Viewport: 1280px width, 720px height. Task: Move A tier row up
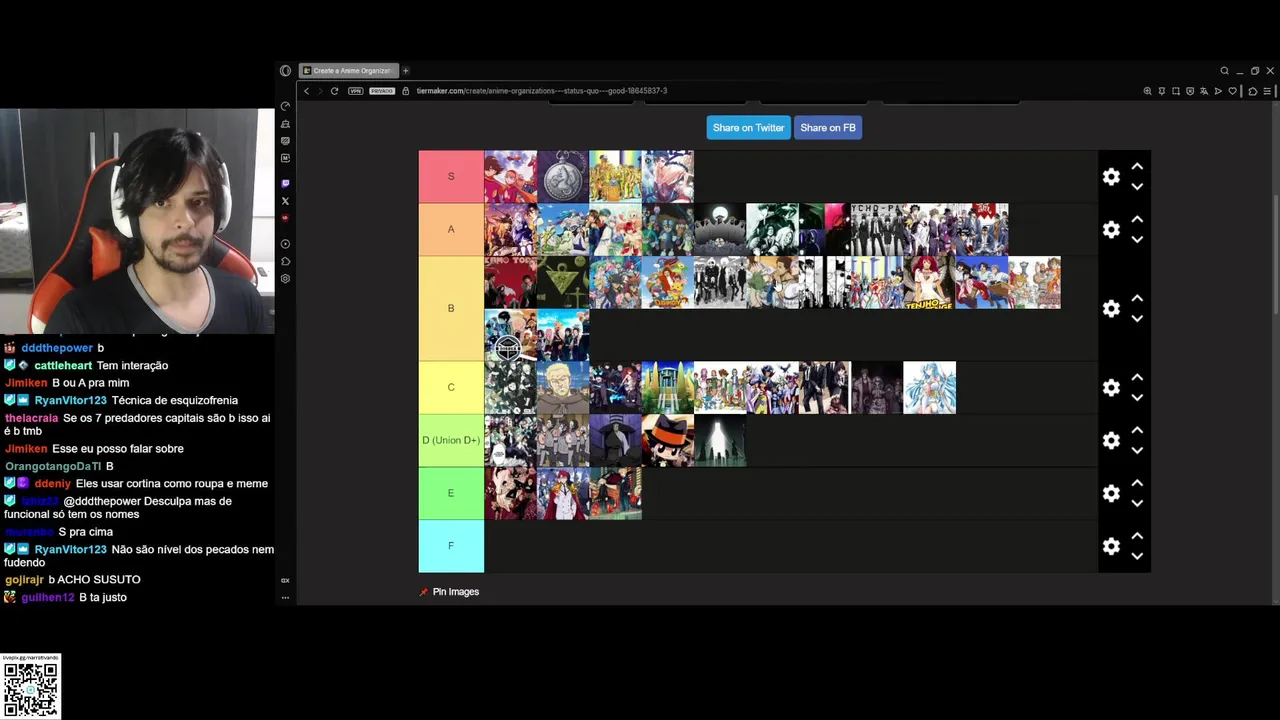(x=1137, y=219)
